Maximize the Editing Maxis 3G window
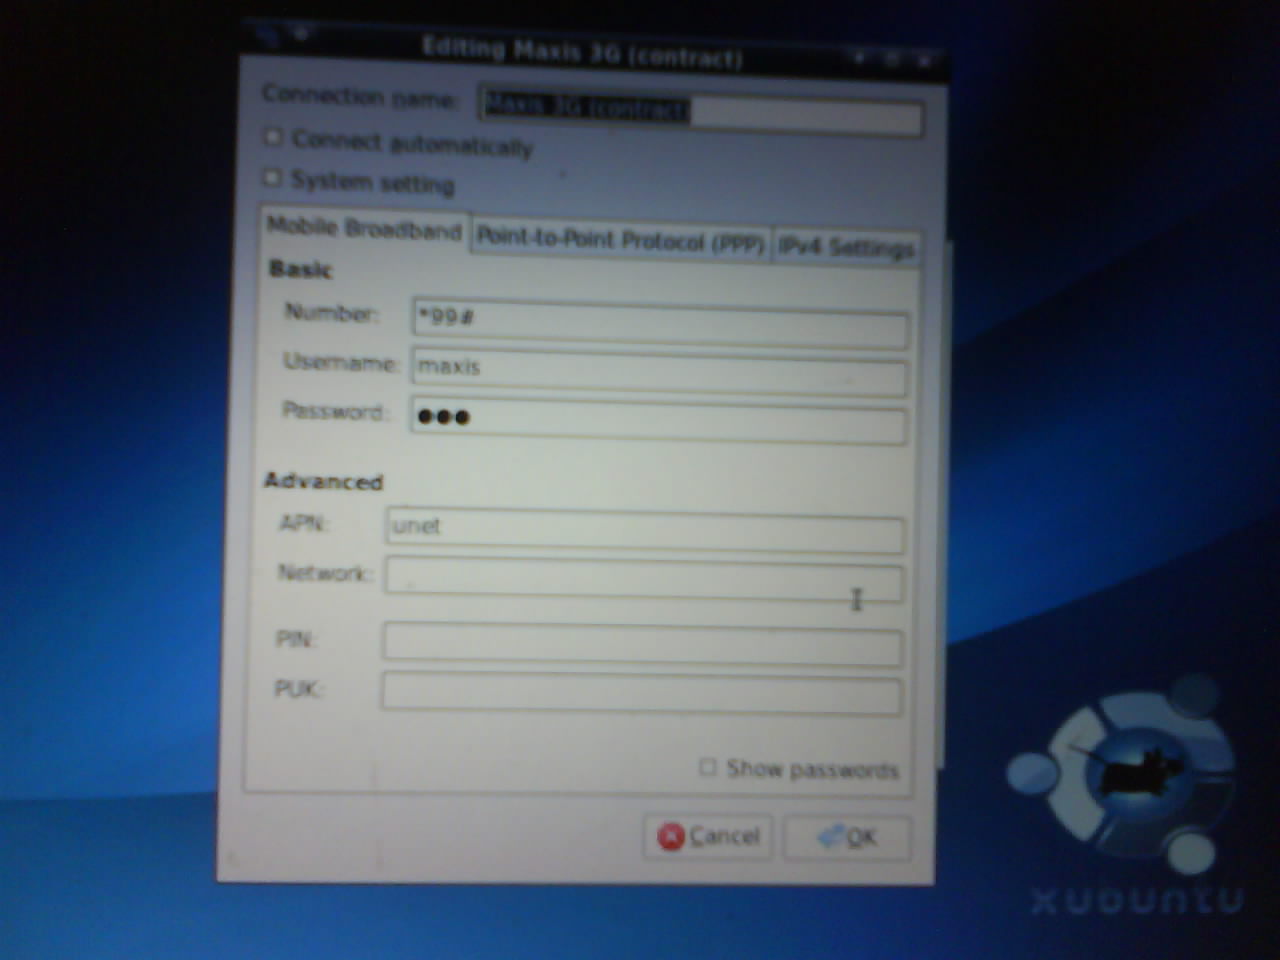This screenshot has height=960, width=1280. click(893, 60)
